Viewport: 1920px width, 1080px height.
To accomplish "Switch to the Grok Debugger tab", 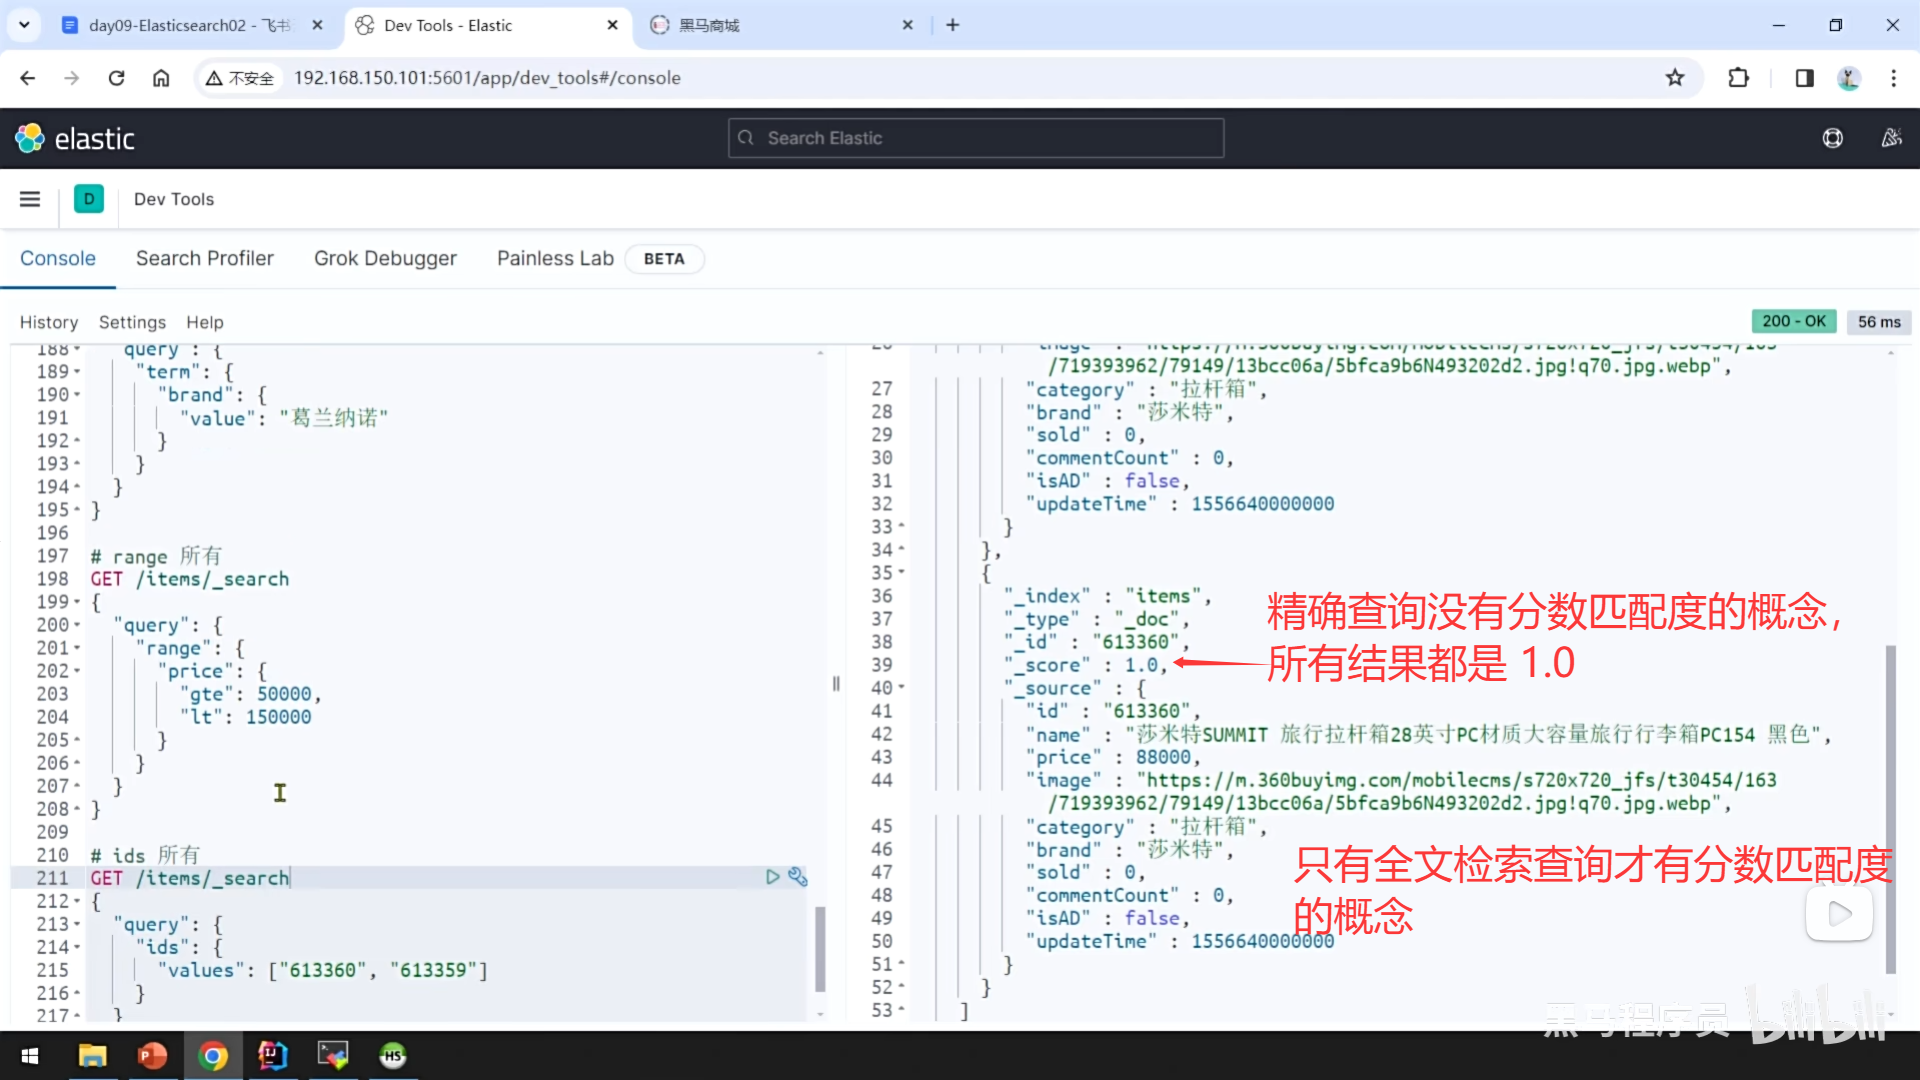I will [x=385, y=258].
